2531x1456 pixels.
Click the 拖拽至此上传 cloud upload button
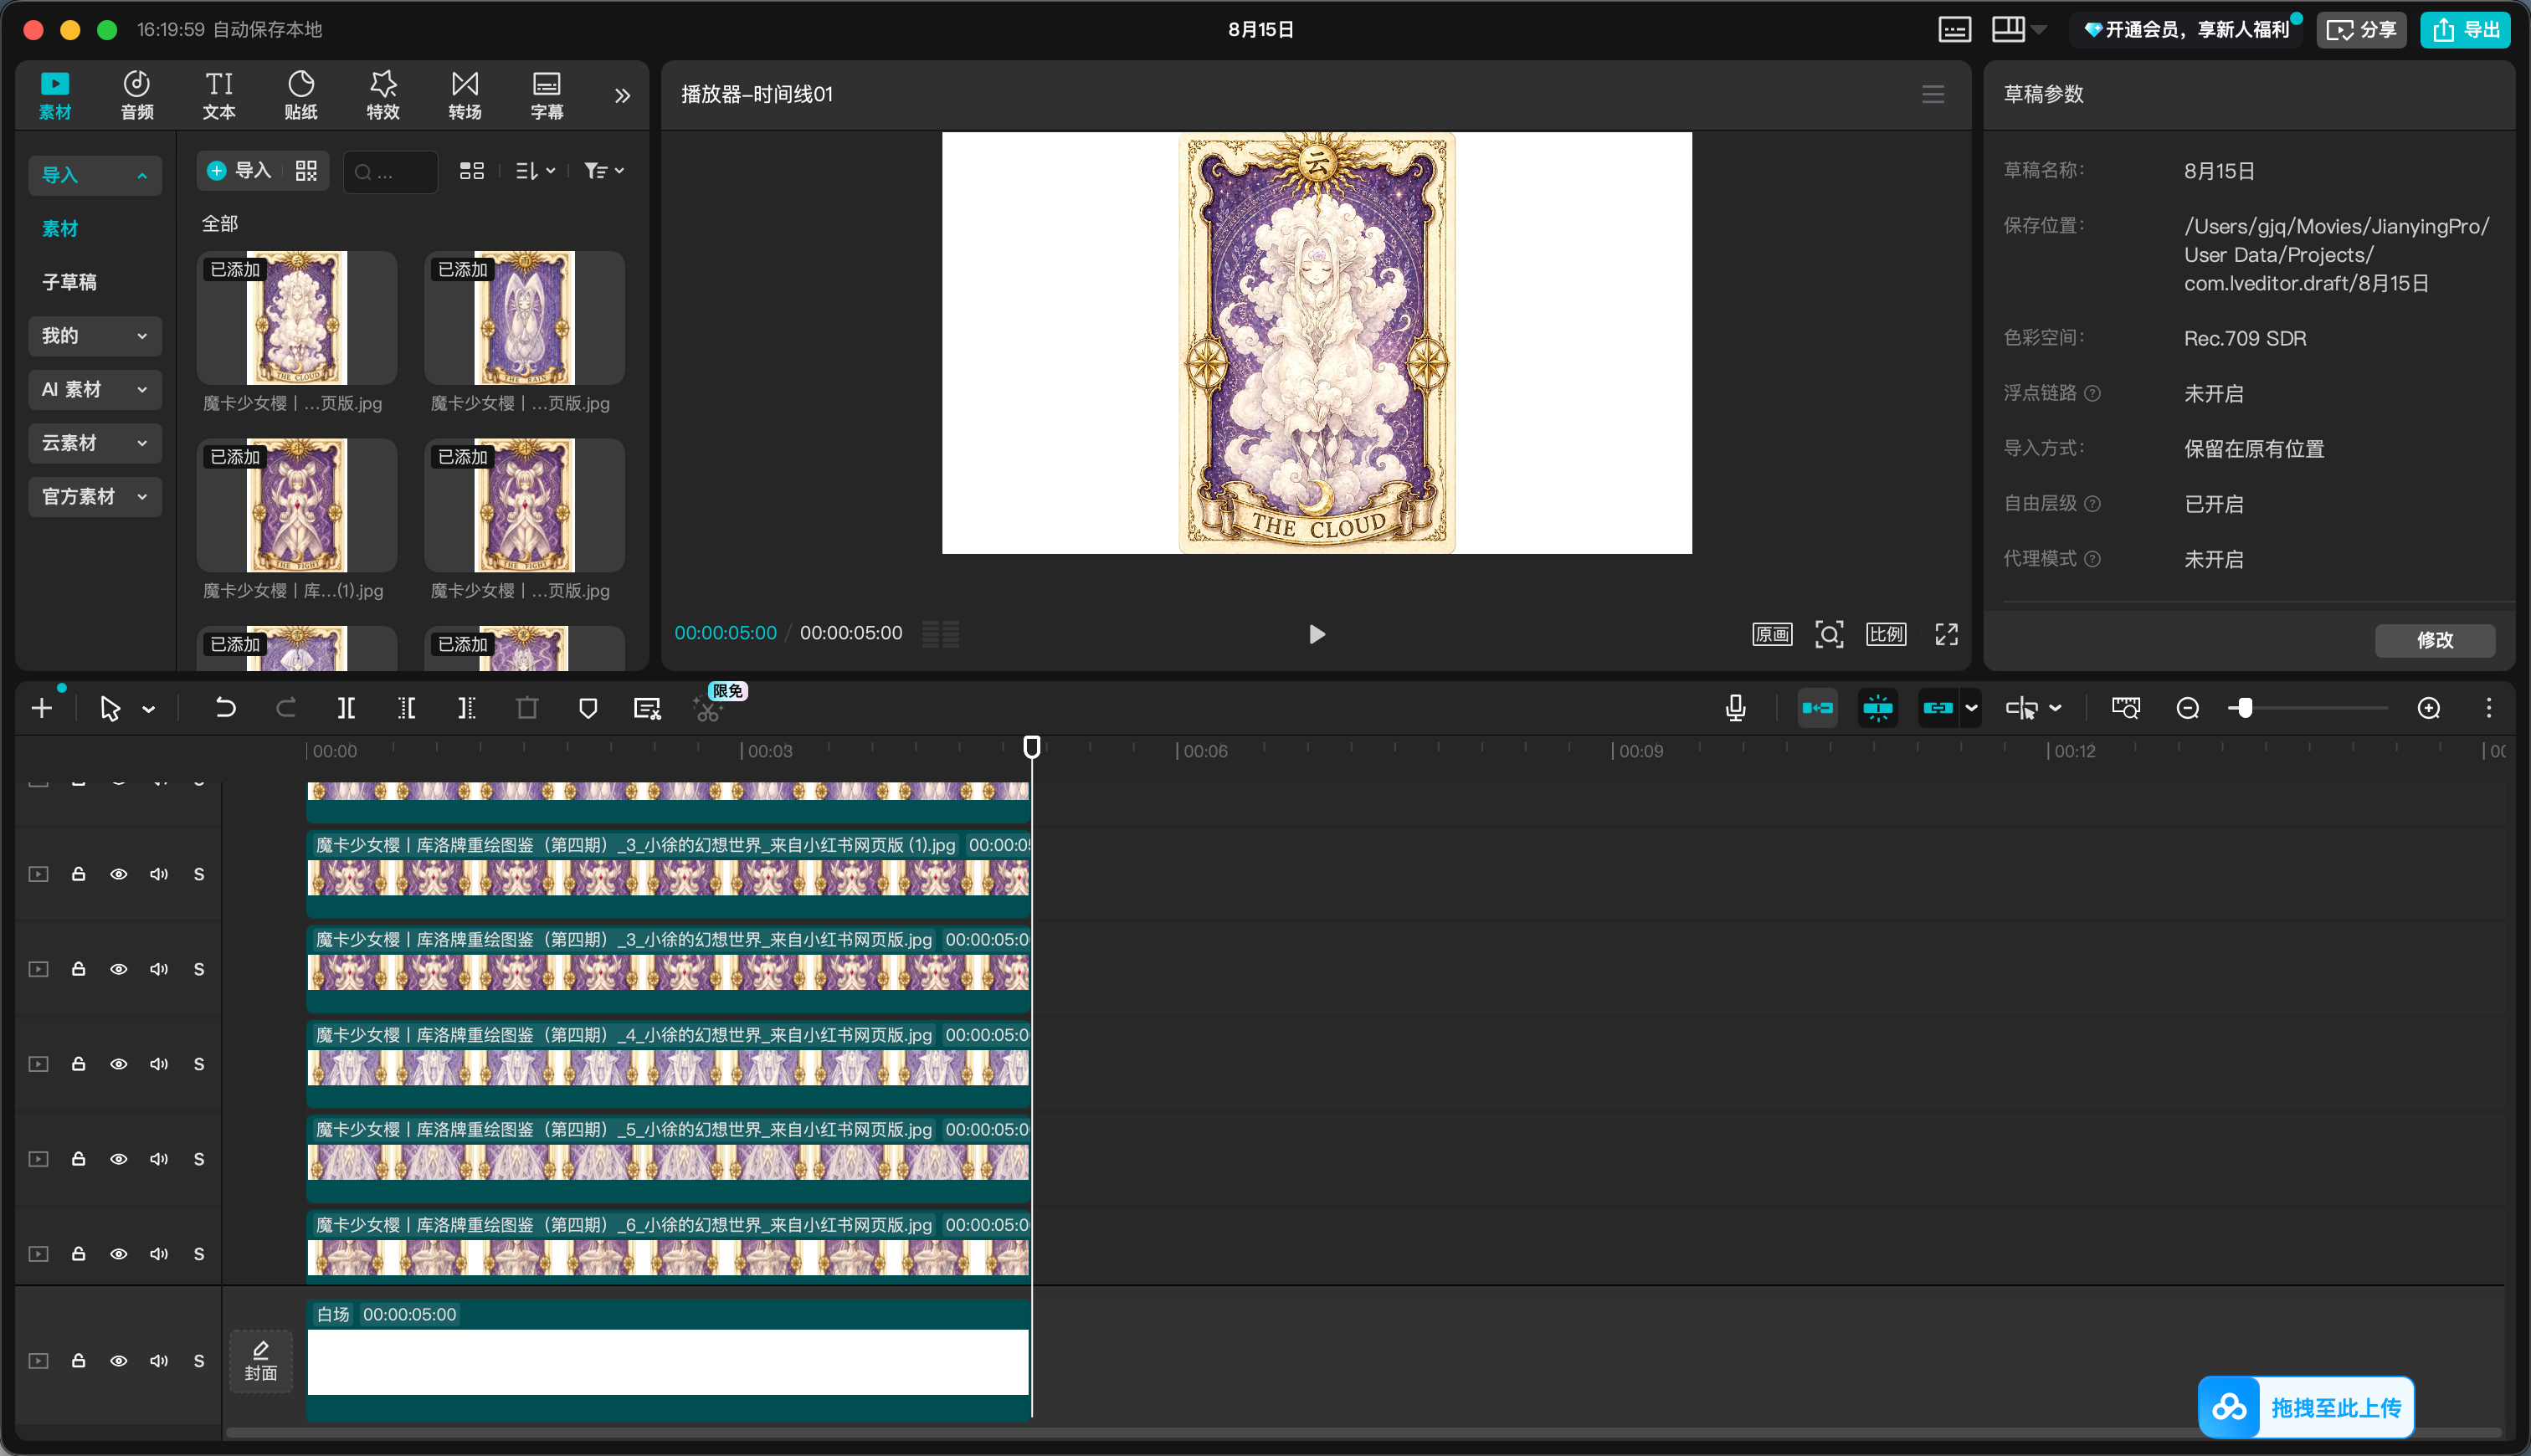coord(2306,1407)
